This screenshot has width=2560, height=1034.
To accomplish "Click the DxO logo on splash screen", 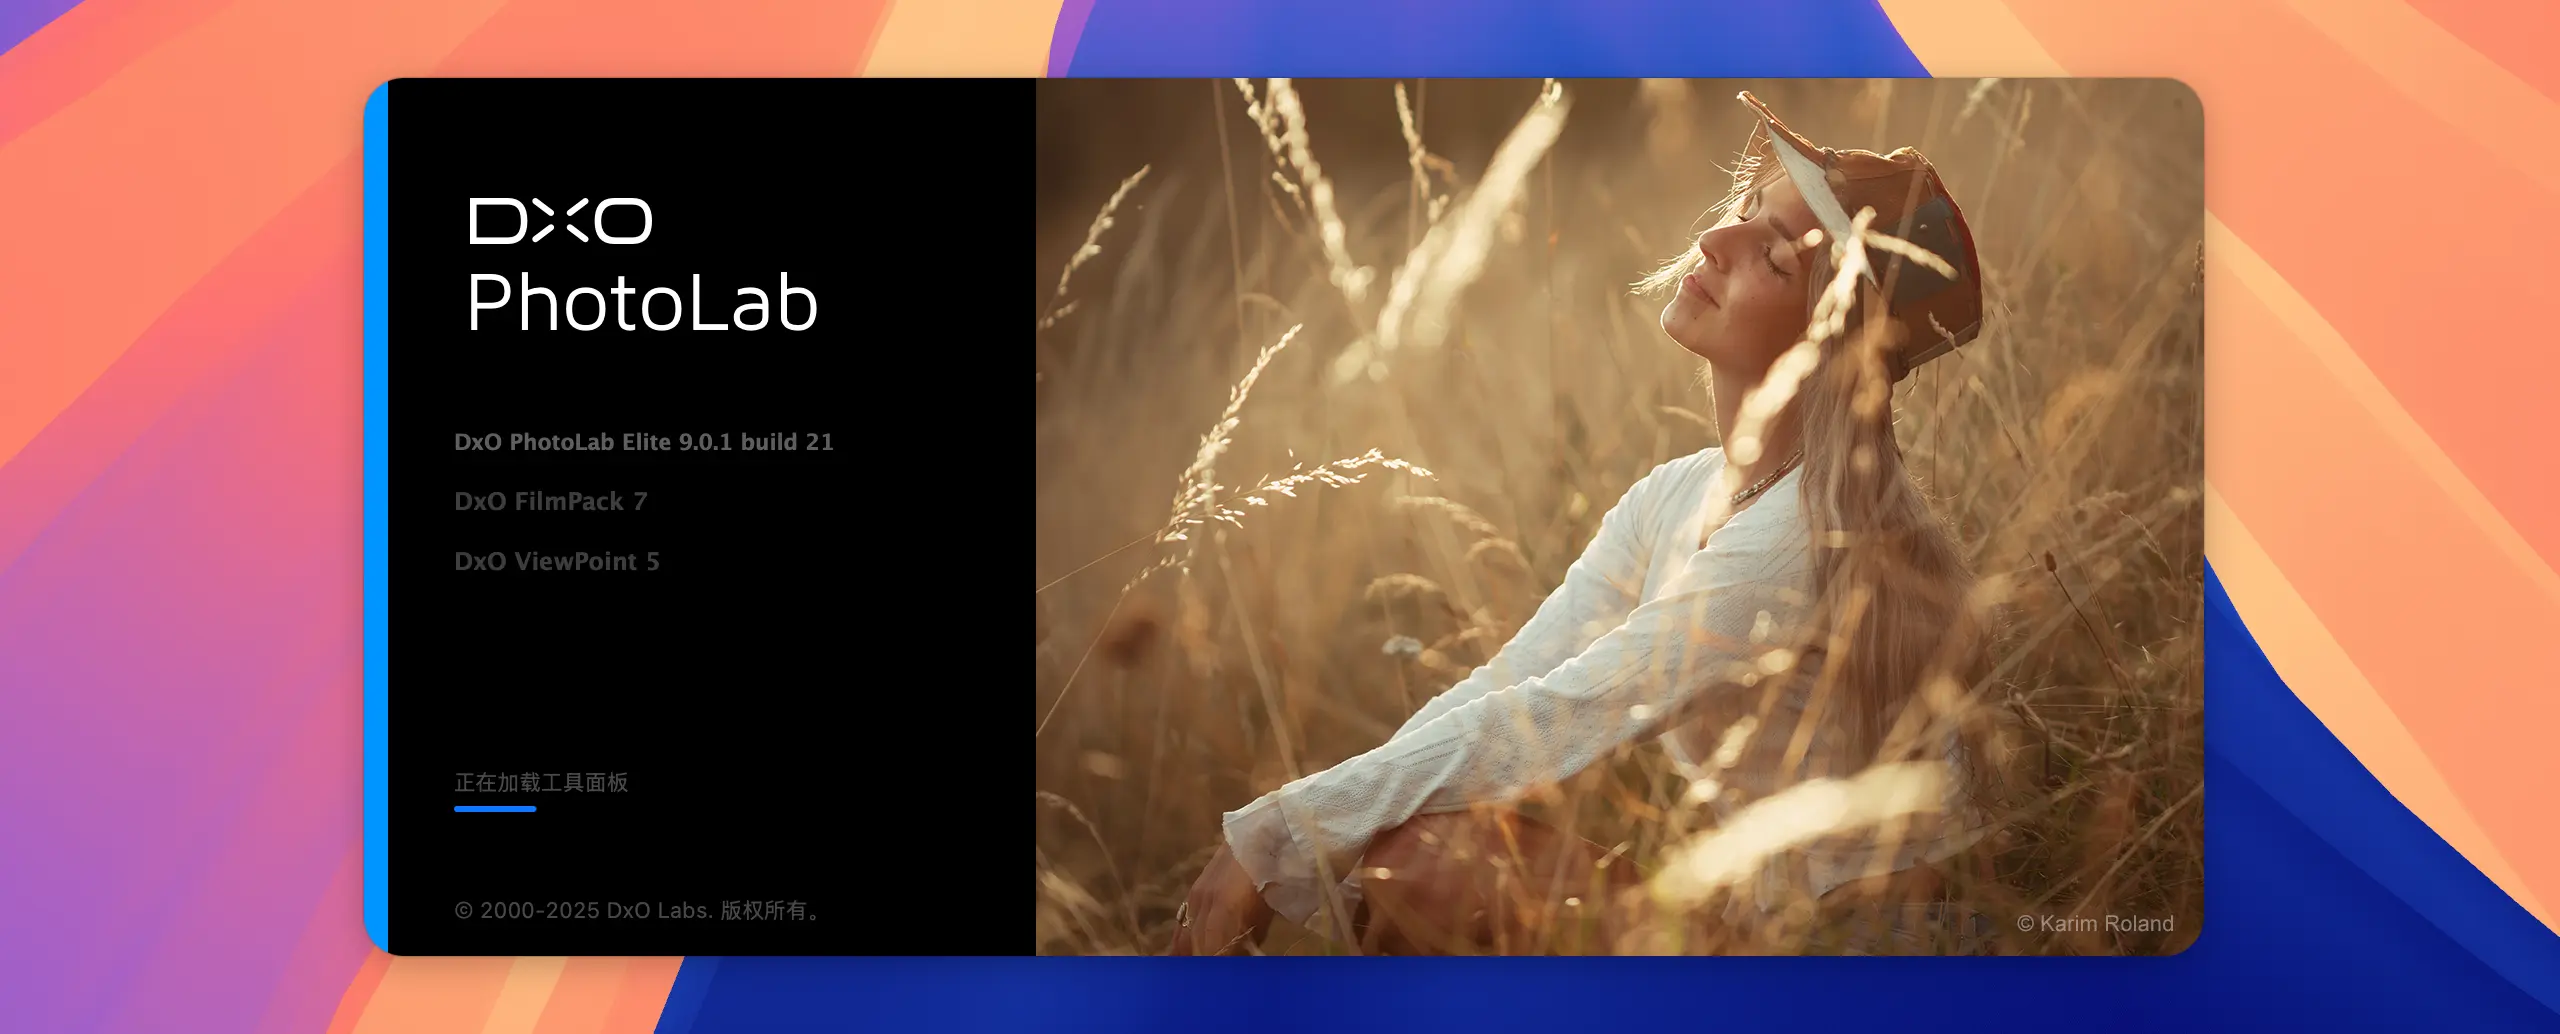I will (x=560, y=221).
